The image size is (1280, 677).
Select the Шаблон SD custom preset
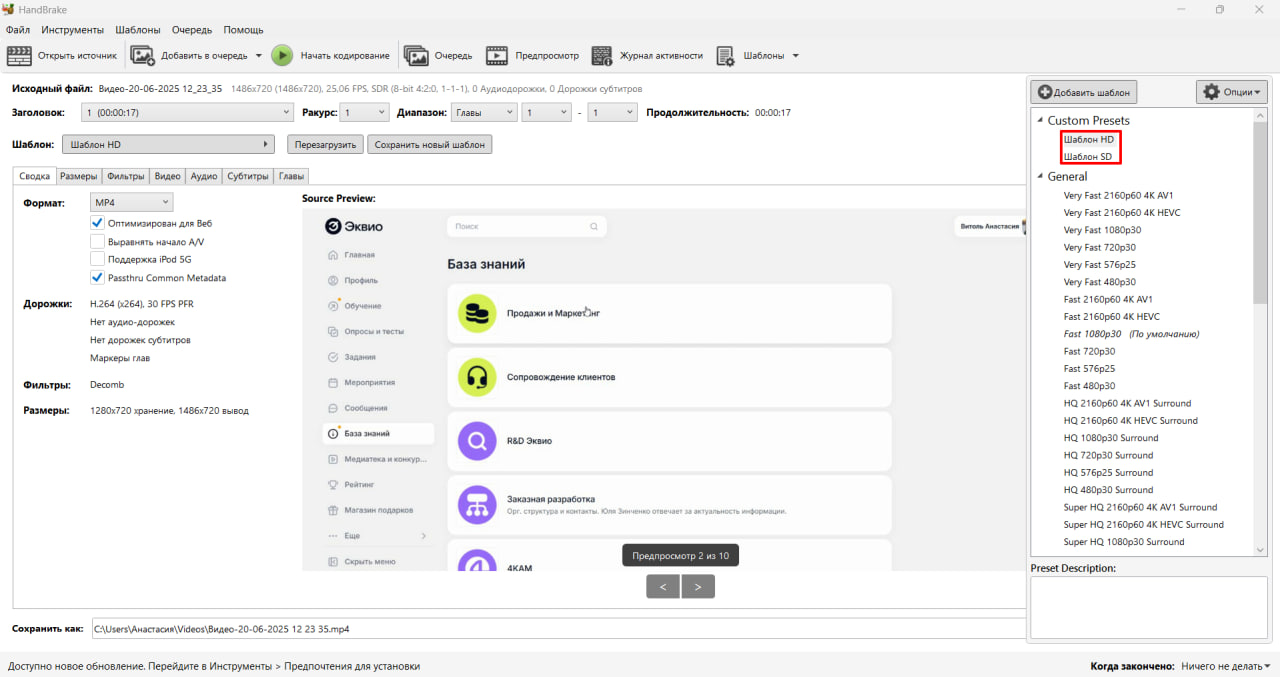pyautogui.click(x=1088, y=157)
